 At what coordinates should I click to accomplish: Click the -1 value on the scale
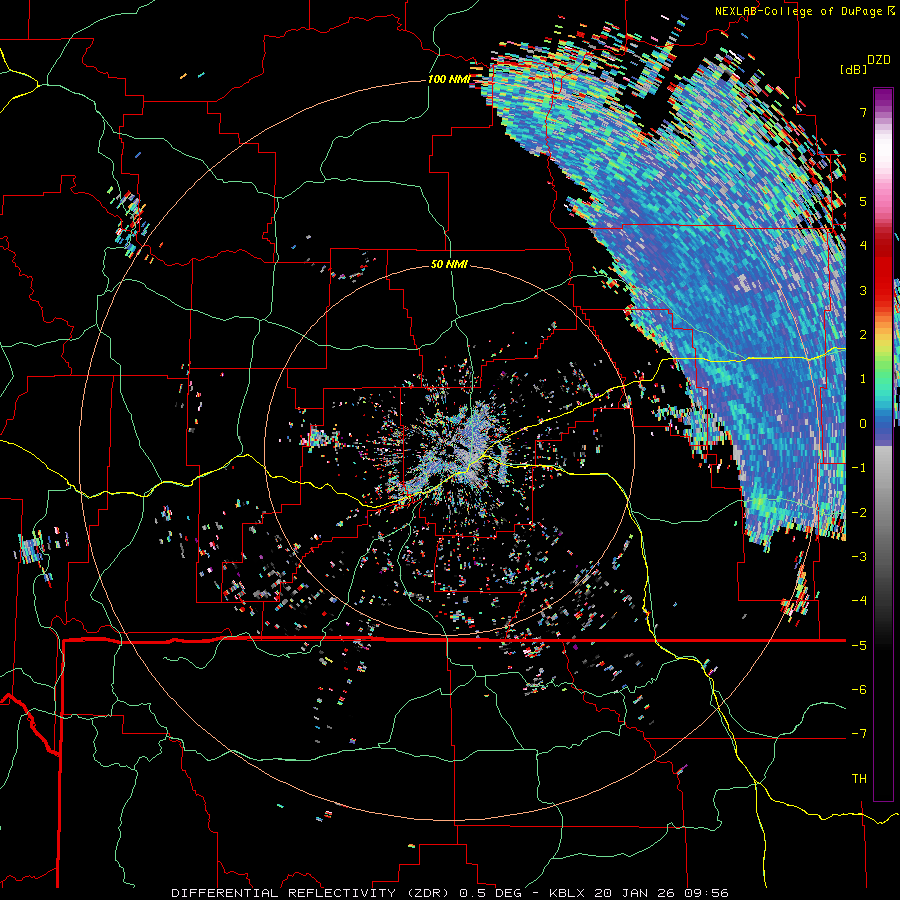pyautogui.click(x=859, y=468)
